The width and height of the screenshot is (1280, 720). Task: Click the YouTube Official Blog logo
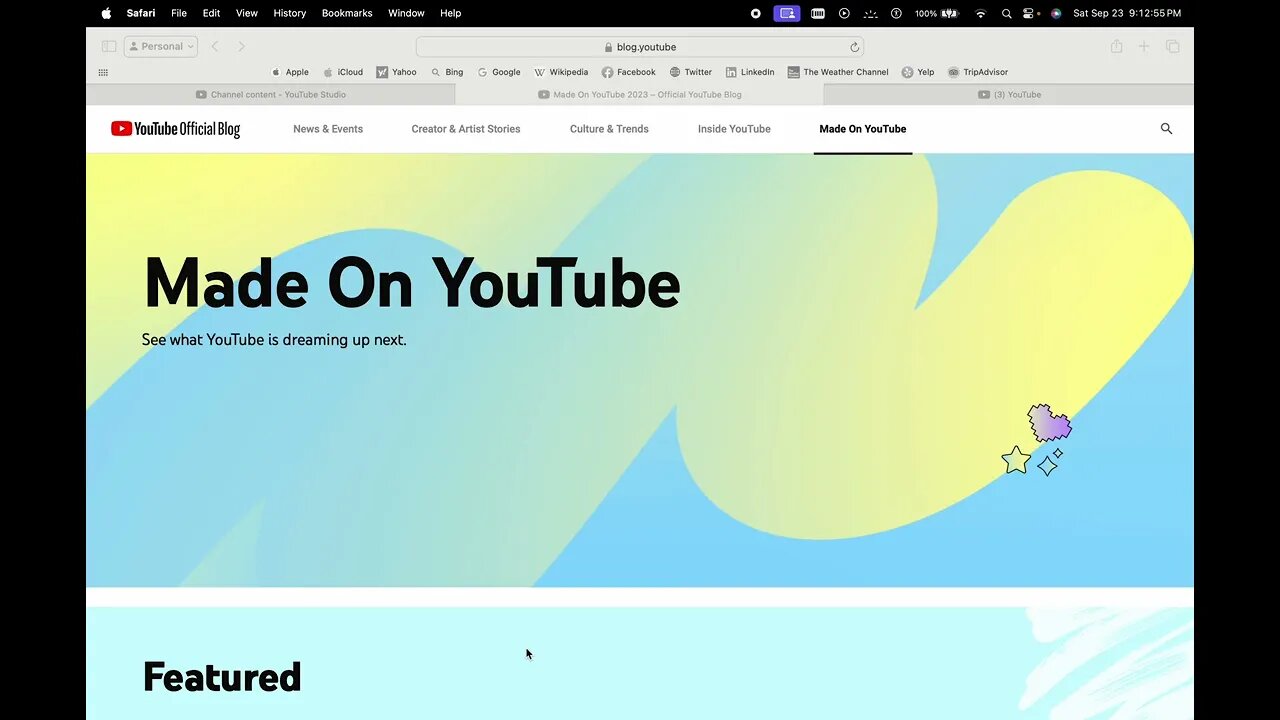coord(176,129)
